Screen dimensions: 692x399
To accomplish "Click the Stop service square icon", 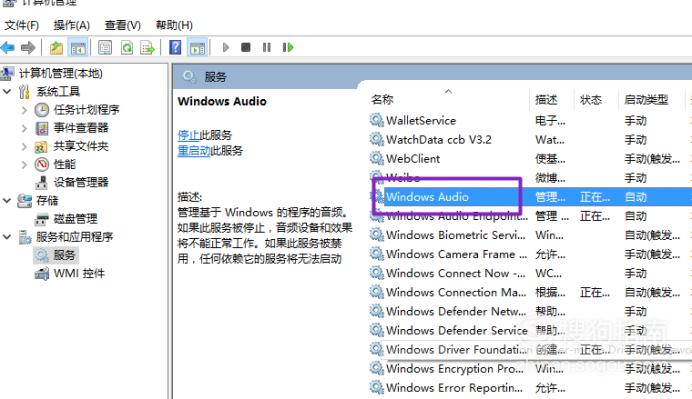I will coord(246,47).
